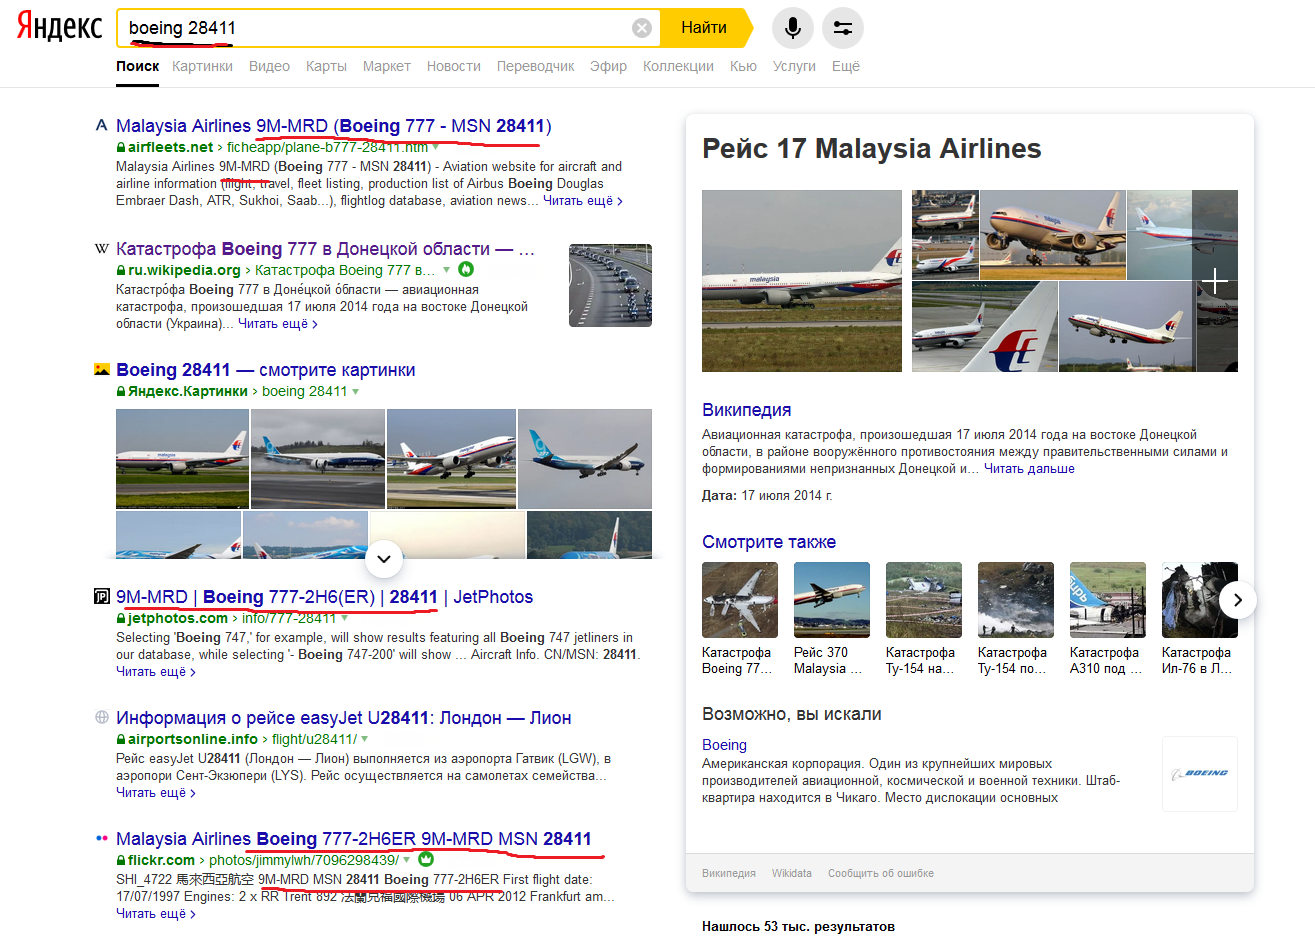Open the Коллекции tab
The width and height of the screenshot is (1315, 940).
point(678,66)
